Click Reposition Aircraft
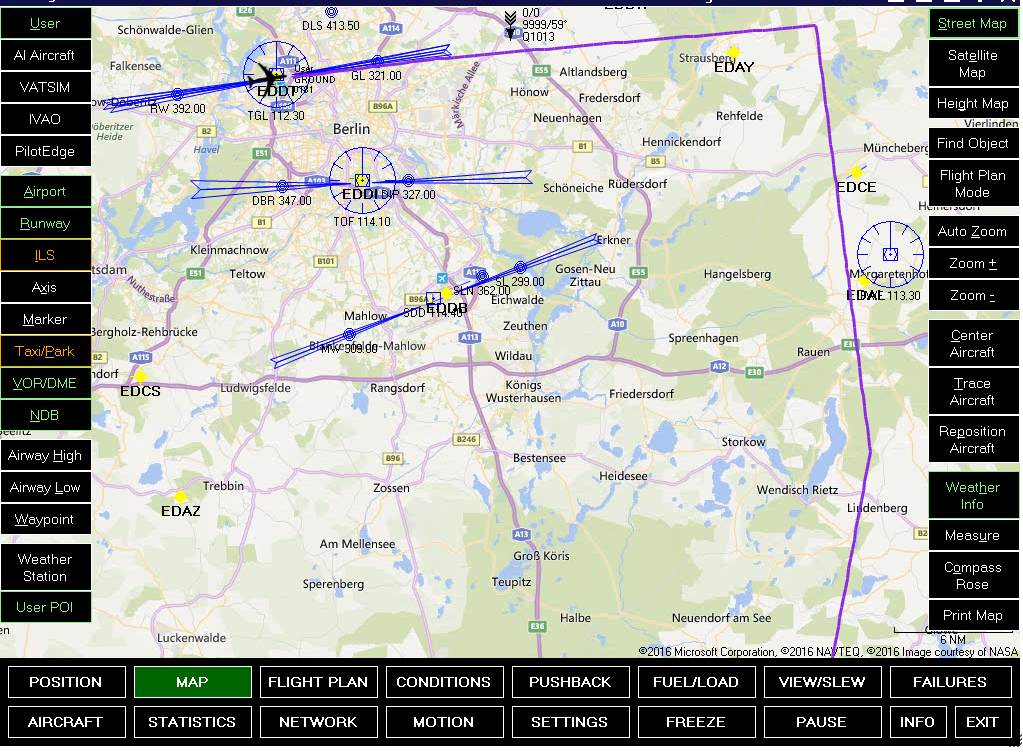Screen dimensions: 1023x755 [x=973, y=440]
